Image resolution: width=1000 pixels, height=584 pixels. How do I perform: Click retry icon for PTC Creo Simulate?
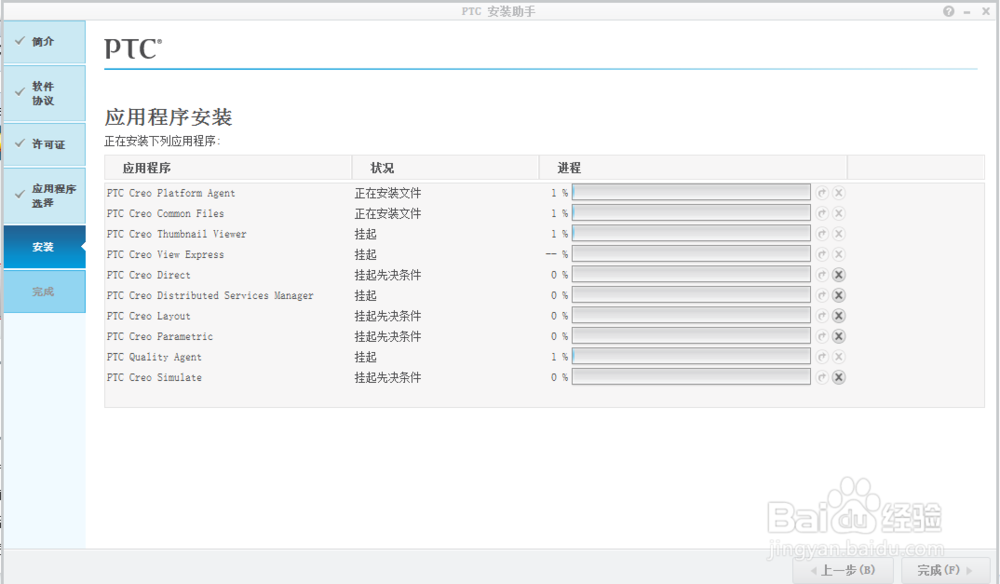tap(822, 377)
